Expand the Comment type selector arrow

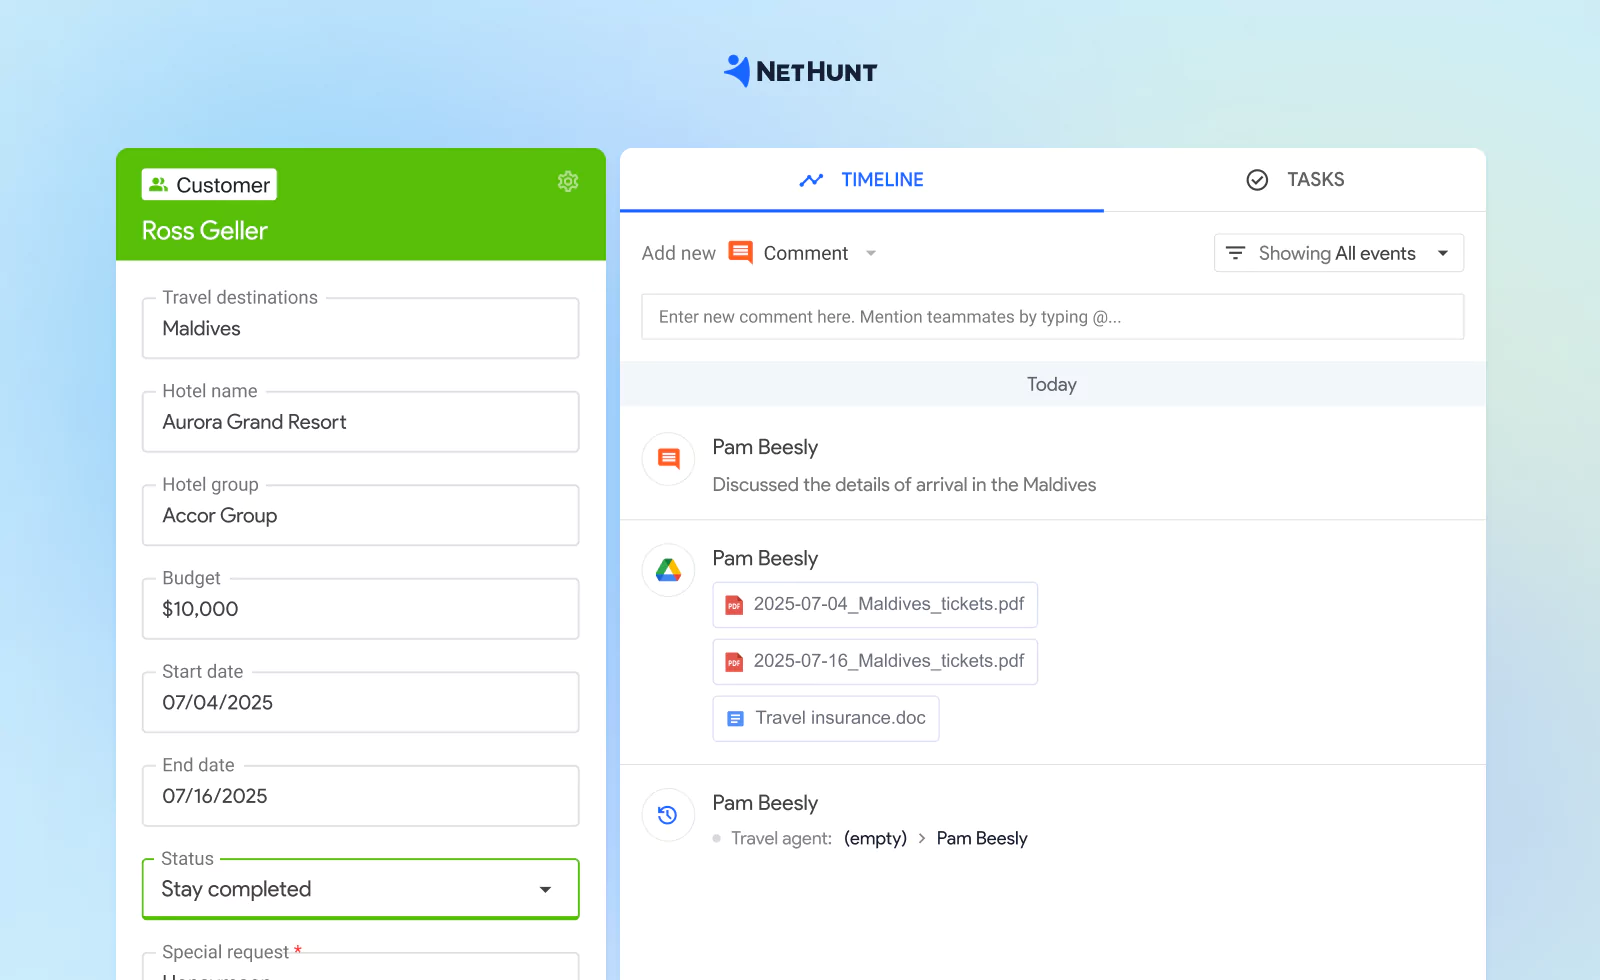click(870, 253)
